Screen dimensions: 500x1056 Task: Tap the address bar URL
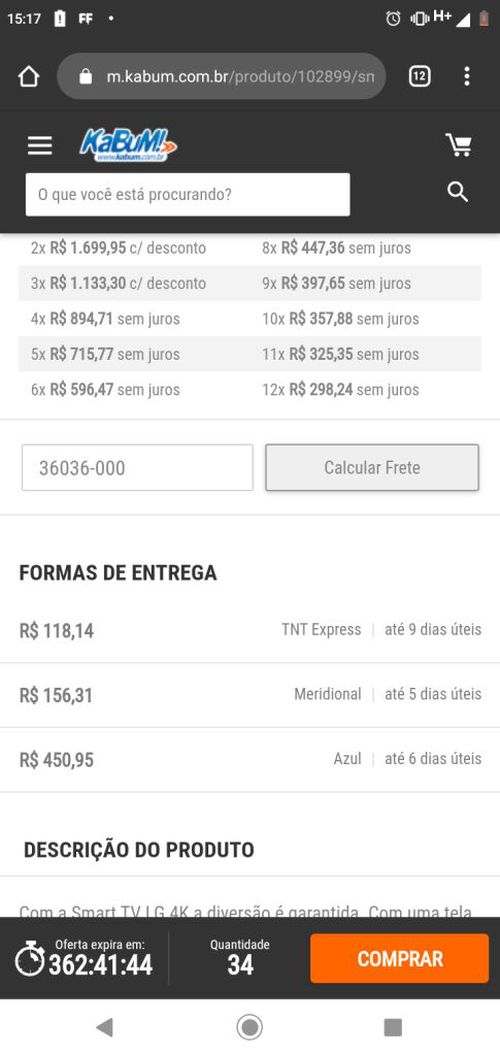point(240,76)
